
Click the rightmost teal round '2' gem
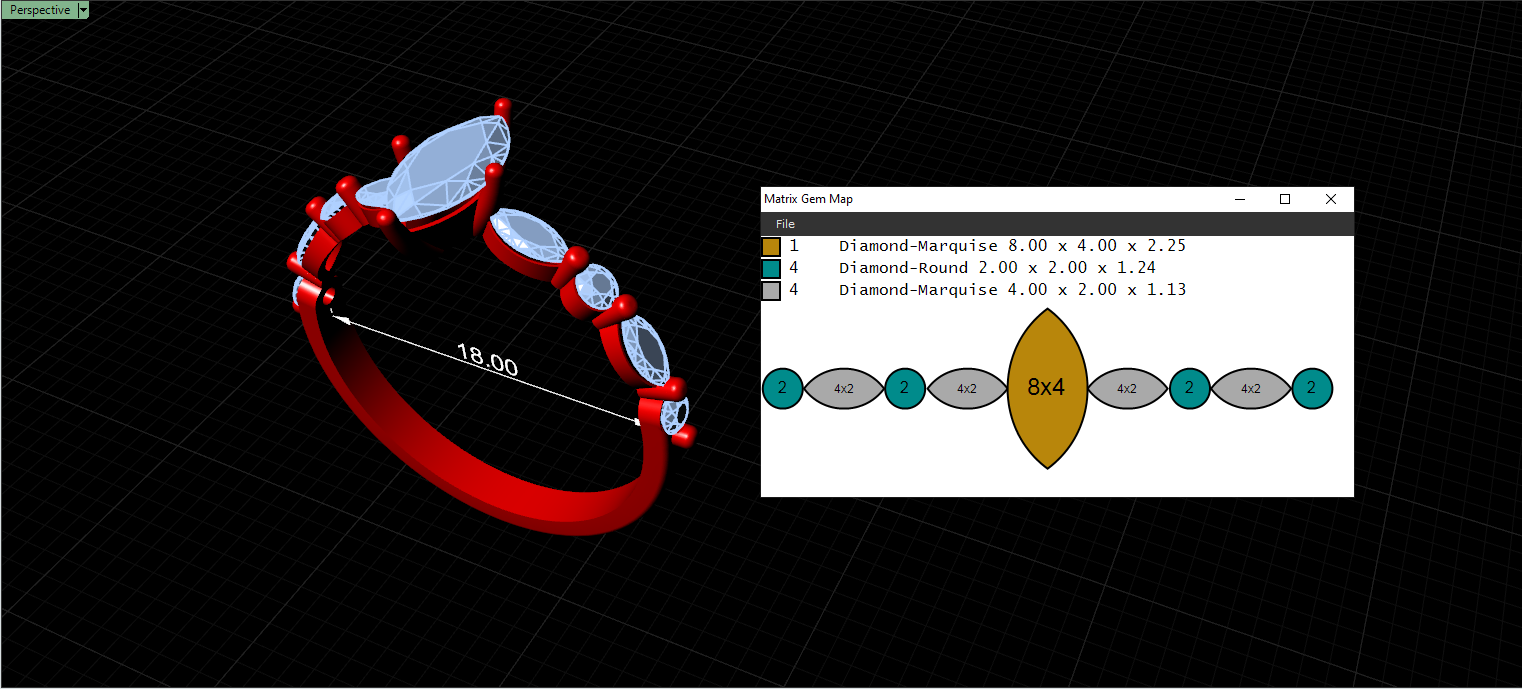point(1312,388)
